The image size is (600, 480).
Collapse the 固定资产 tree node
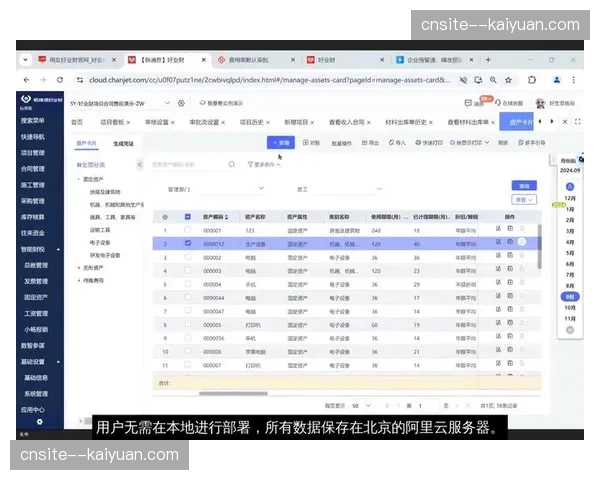tap(79, 179)
